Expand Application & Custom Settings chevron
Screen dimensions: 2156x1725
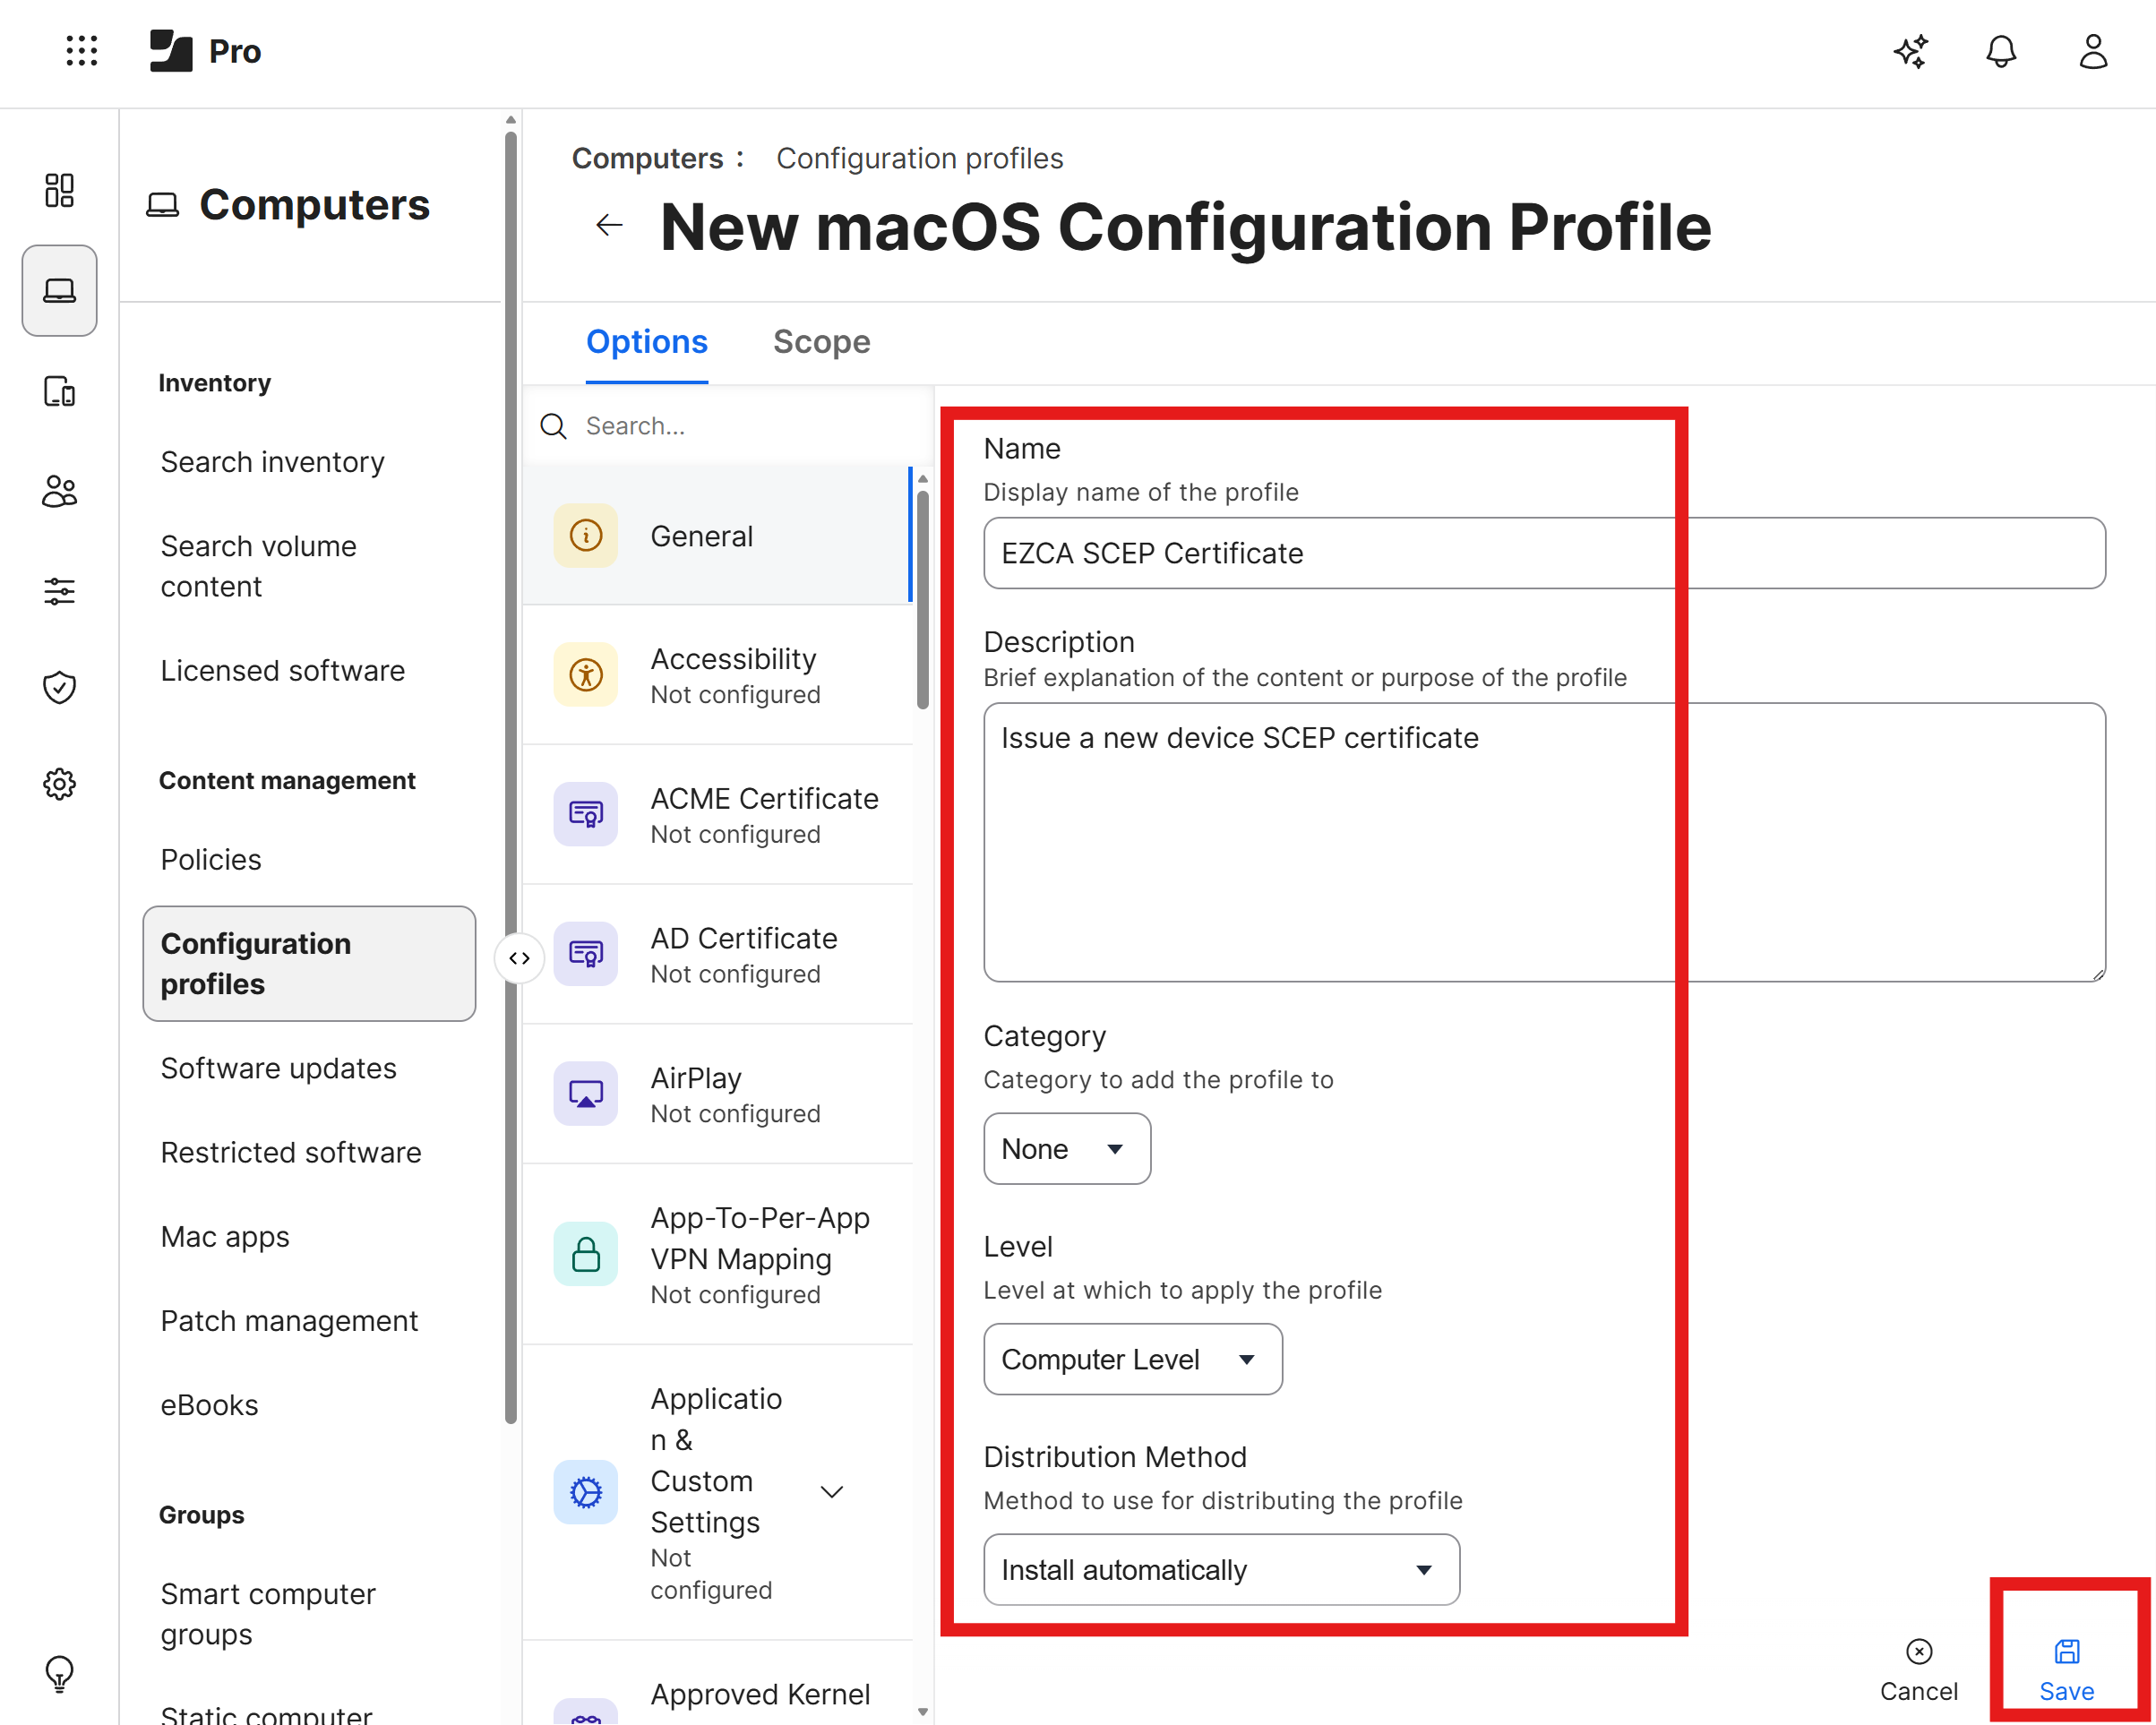831,1491
